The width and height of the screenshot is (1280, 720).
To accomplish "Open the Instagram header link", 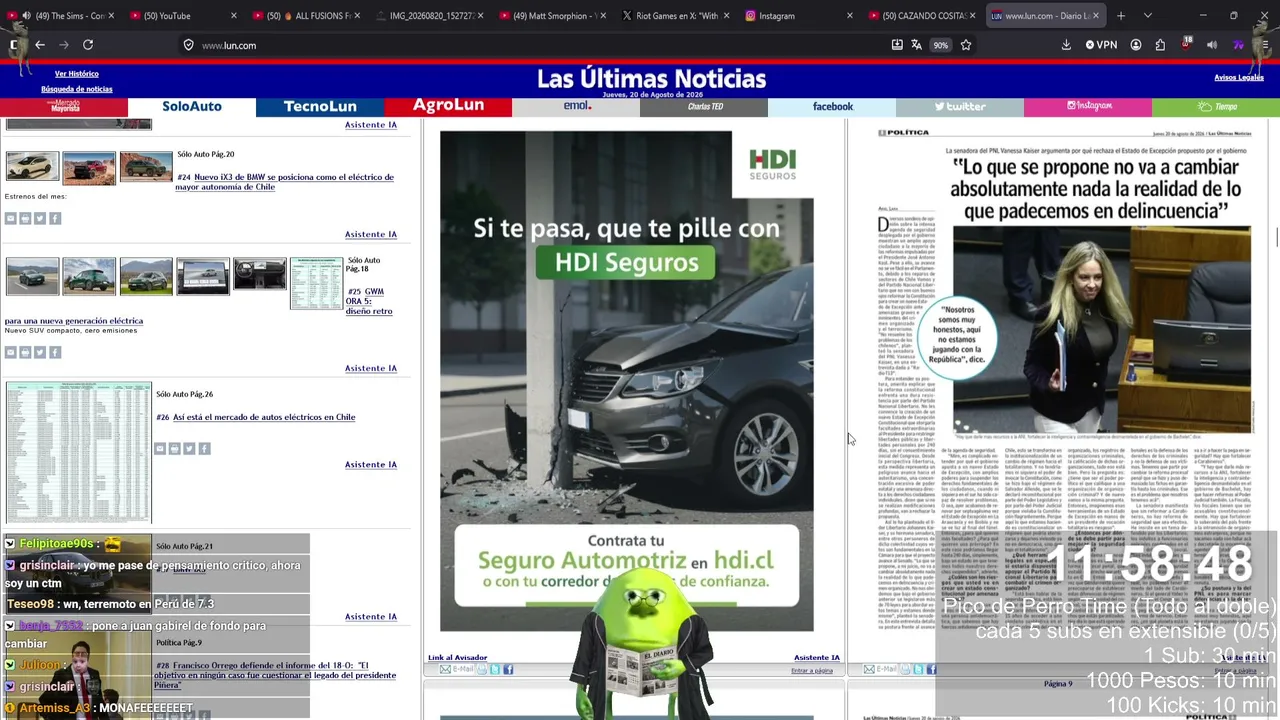I will tap(1088, 106).
